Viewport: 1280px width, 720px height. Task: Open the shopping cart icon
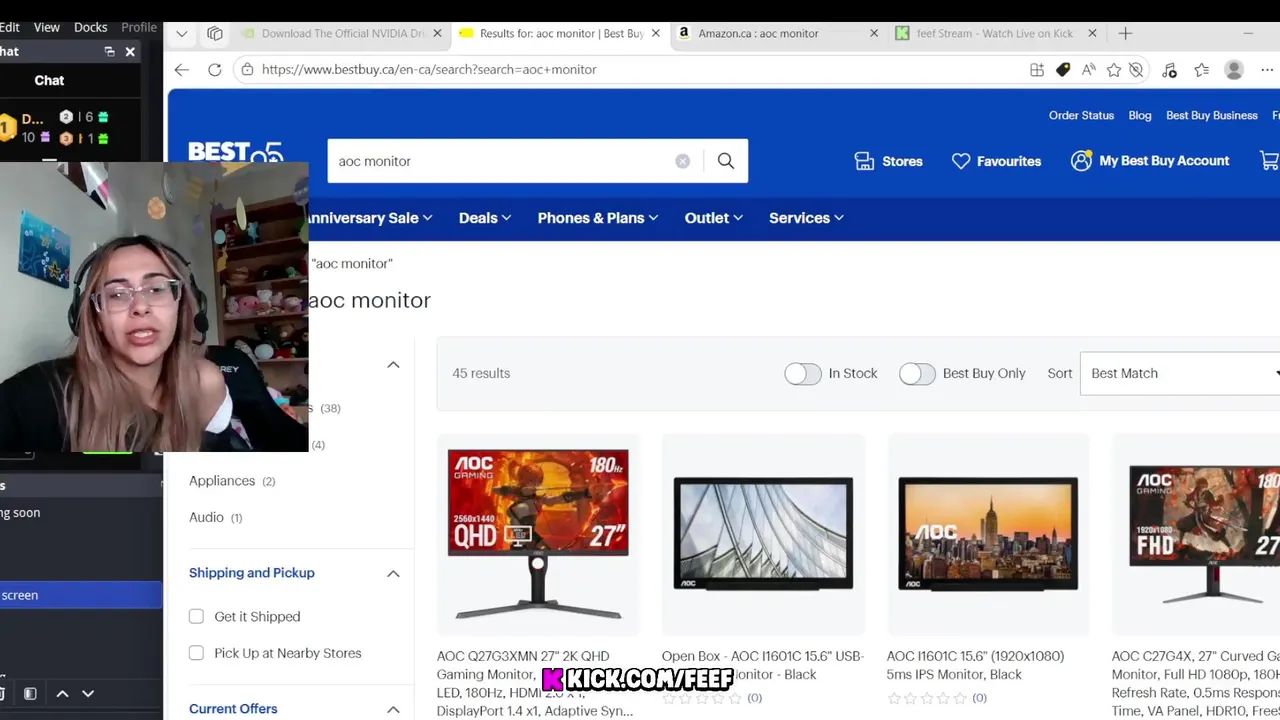pyautogui.click(x=1269, y=161)
